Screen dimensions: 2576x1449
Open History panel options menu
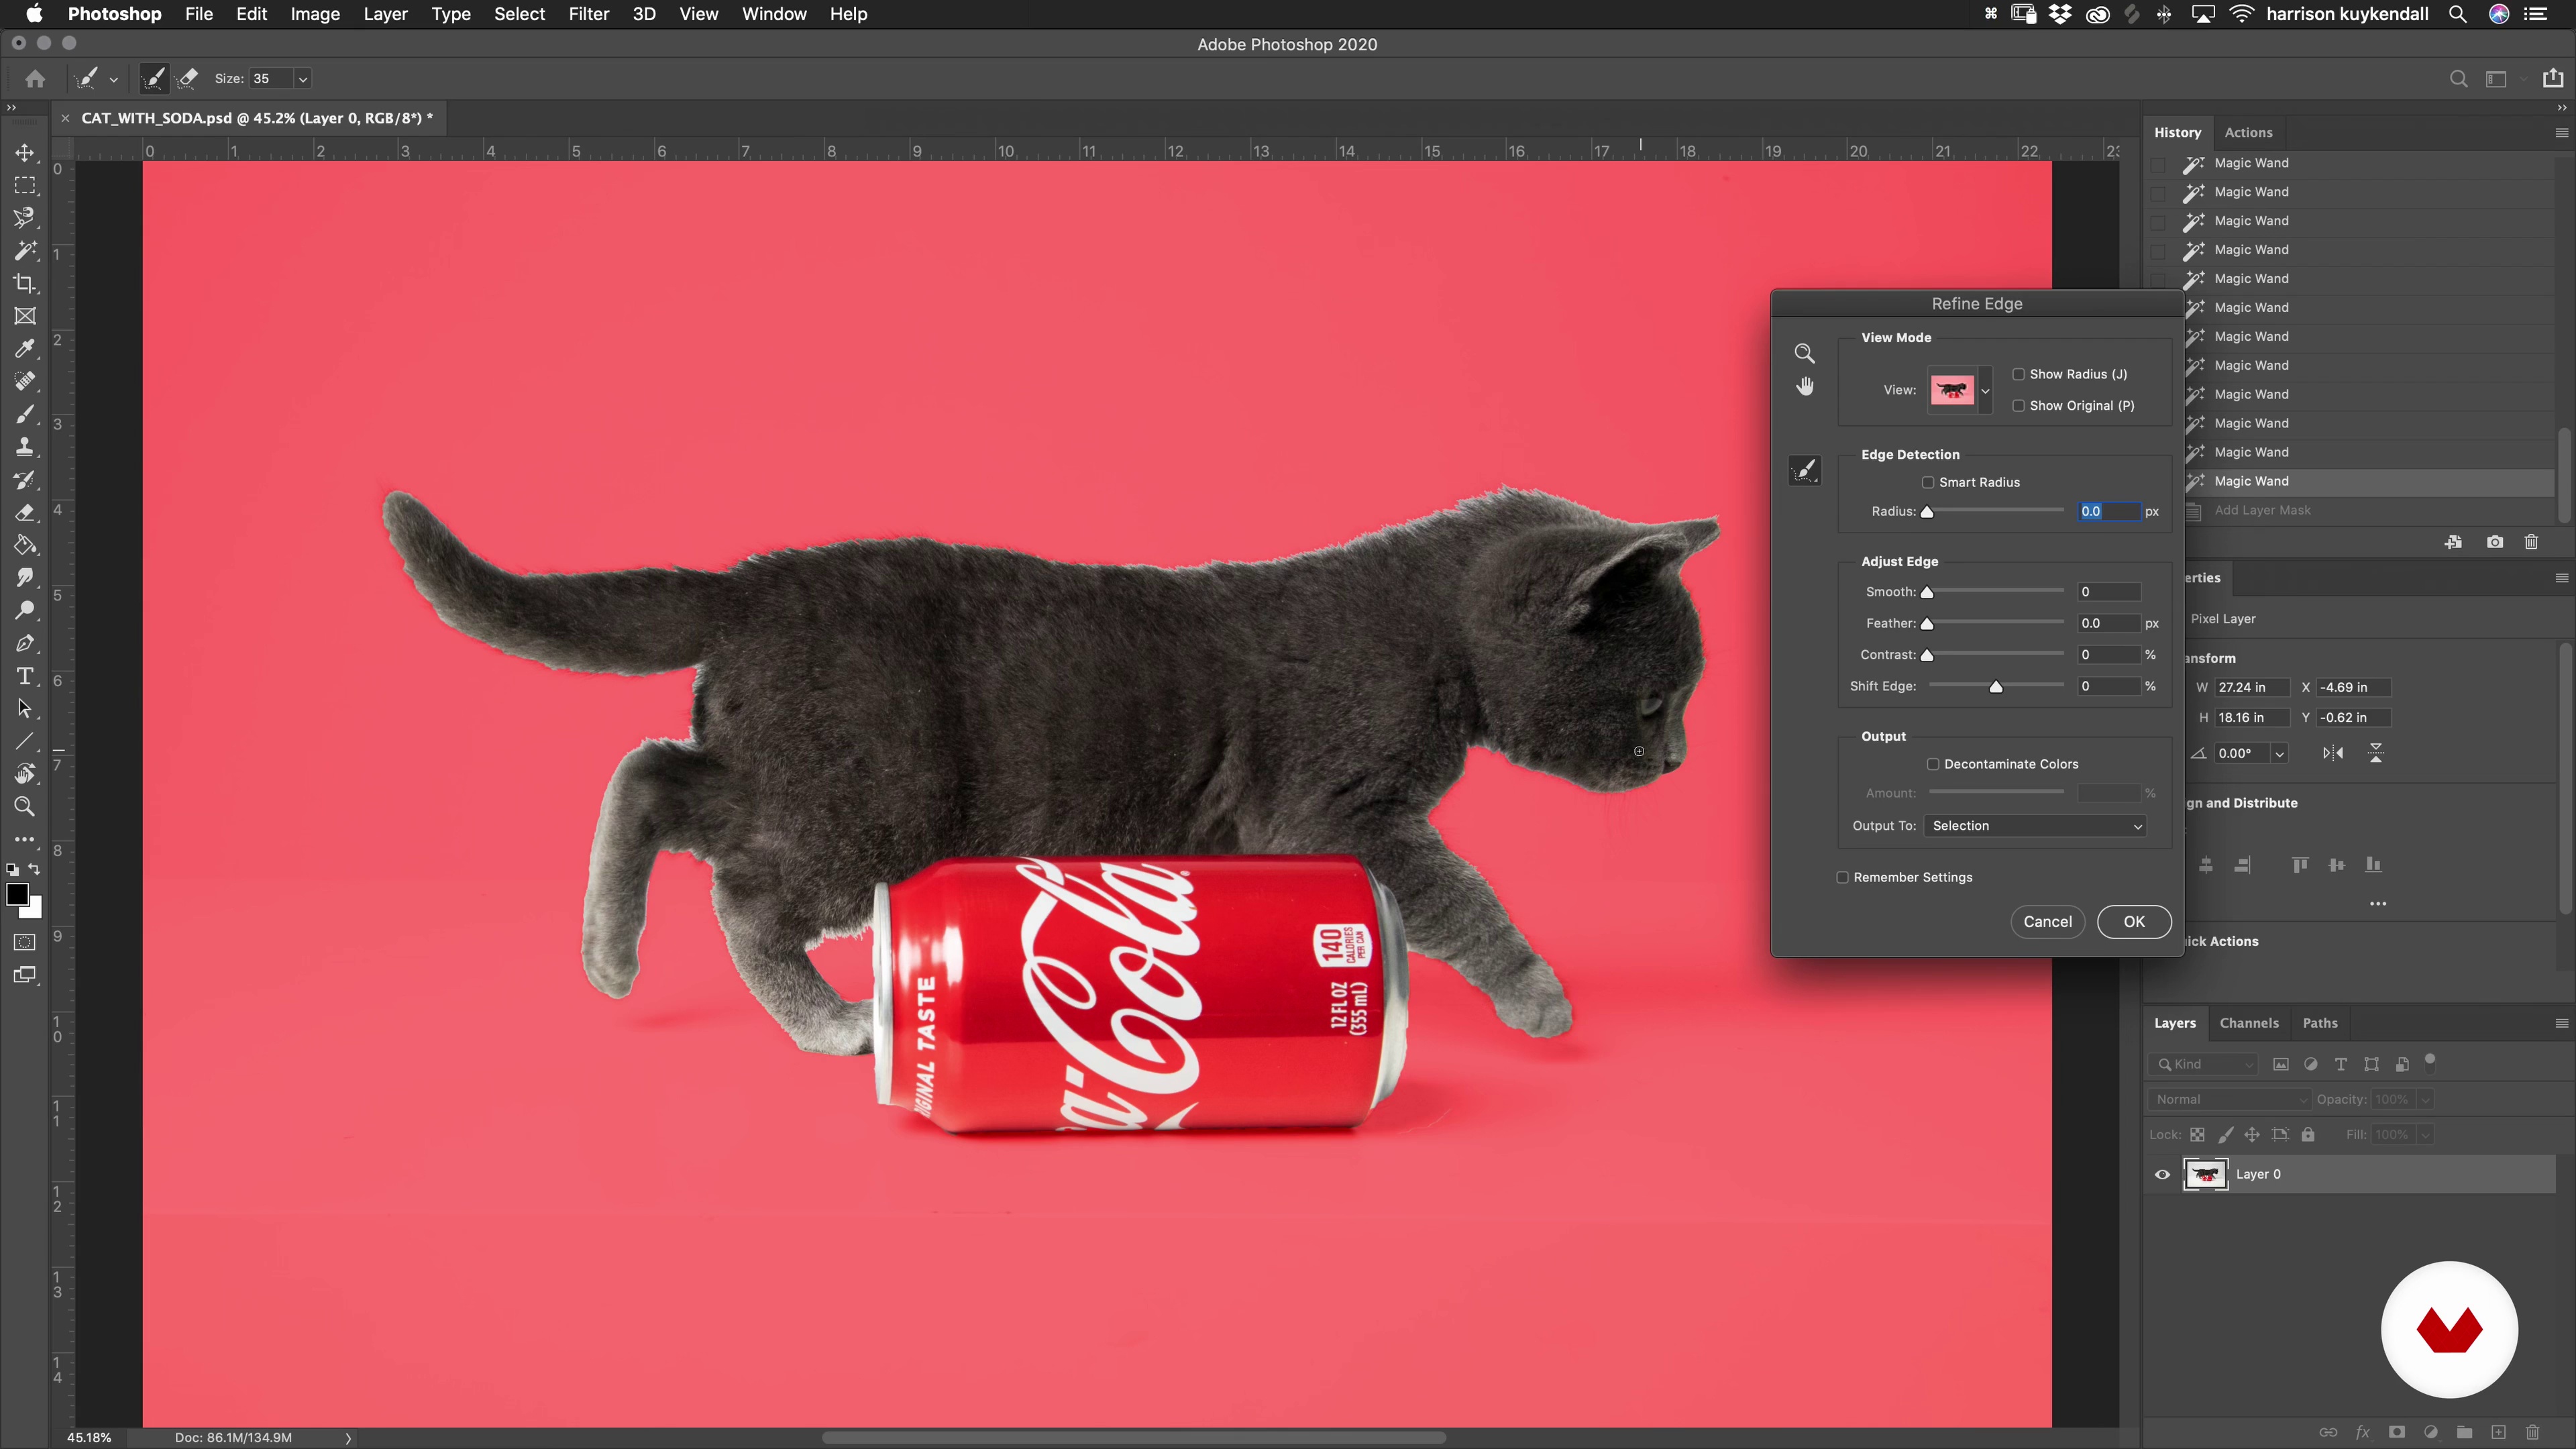2561,132
